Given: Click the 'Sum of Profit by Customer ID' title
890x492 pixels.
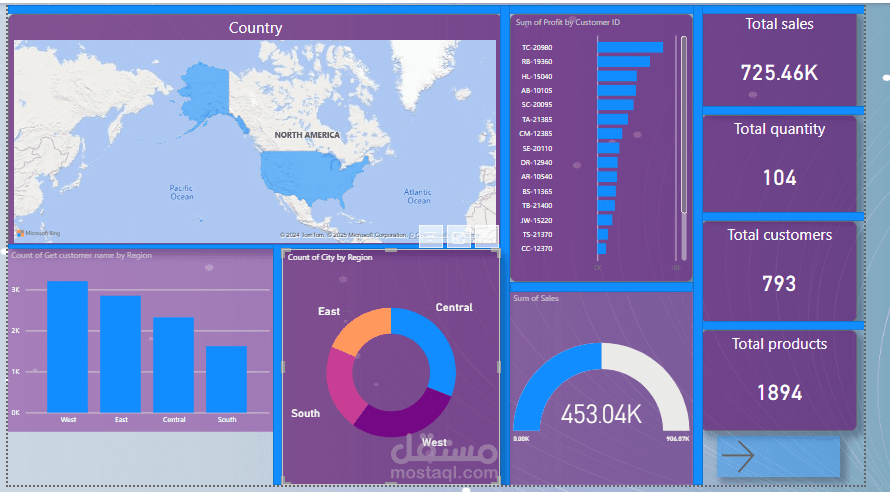Looking at the screenshot, I should [x=568, y=22].
